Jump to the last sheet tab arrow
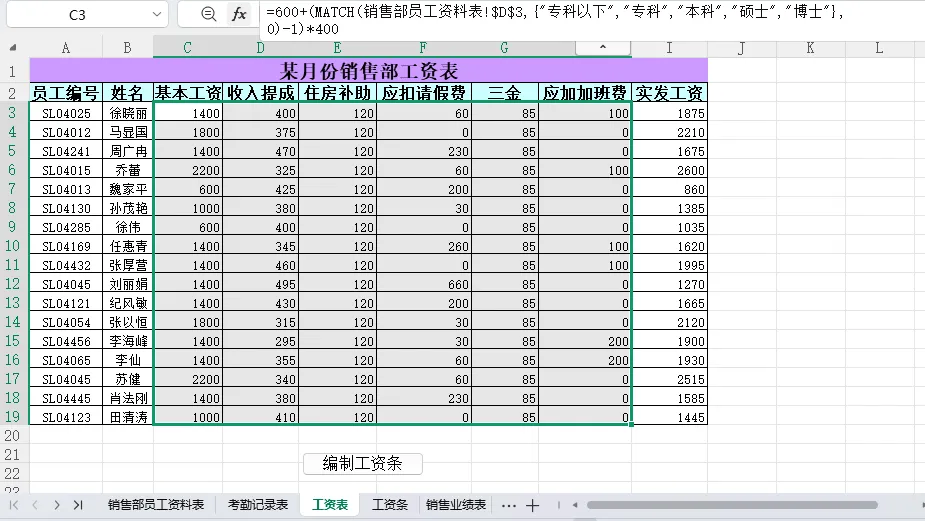Screen dimensions: 925x521 [x=78, y=505]
